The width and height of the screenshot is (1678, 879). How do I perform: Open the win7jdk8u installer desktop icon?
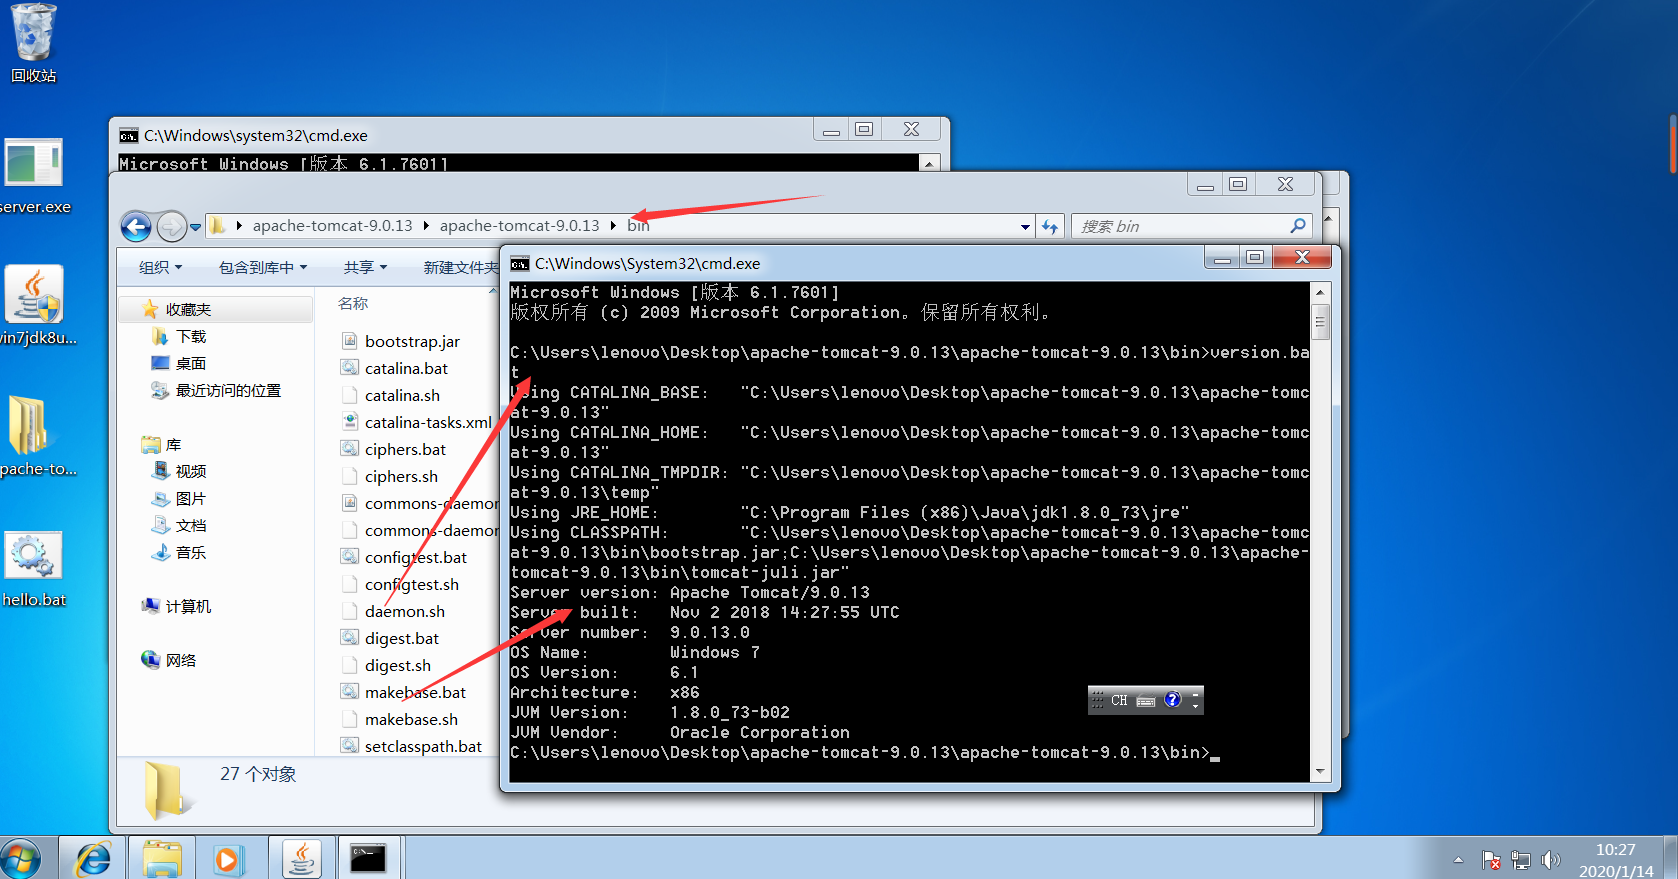pyautogui.click(x=35, y=305)
